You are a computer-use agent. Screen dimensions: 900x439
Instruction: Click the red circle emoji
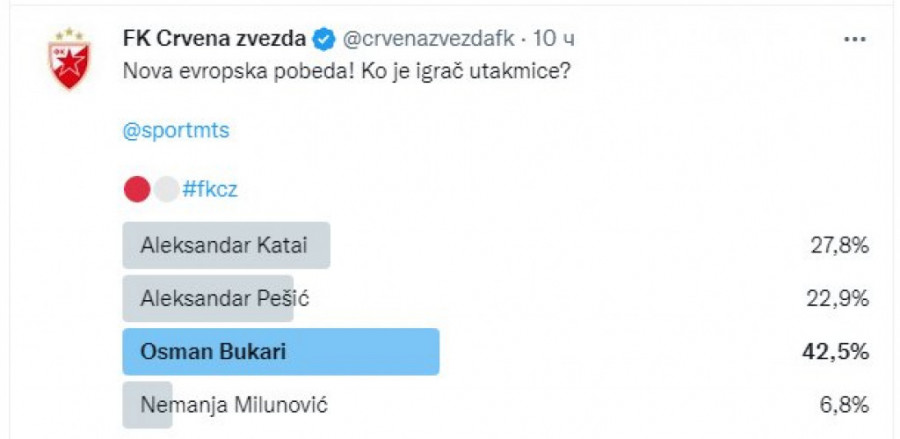136,189
